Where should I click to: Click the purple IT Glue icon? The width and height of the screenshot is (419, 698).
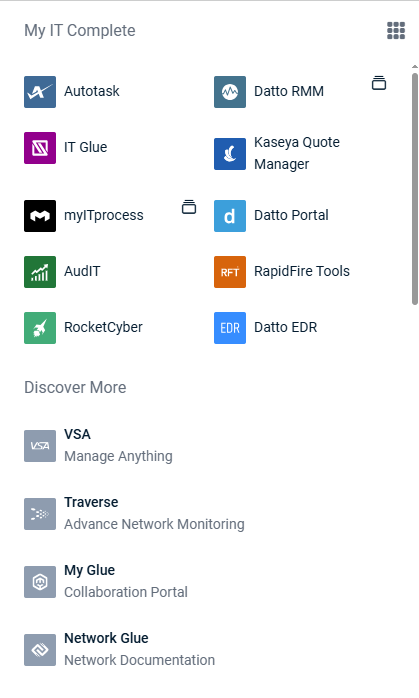click(x=40, y=148)
